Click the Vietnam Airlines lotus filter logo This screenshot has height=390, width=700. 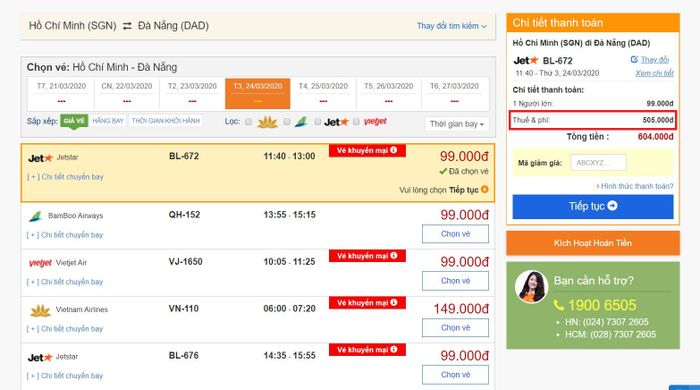(267, 122)
